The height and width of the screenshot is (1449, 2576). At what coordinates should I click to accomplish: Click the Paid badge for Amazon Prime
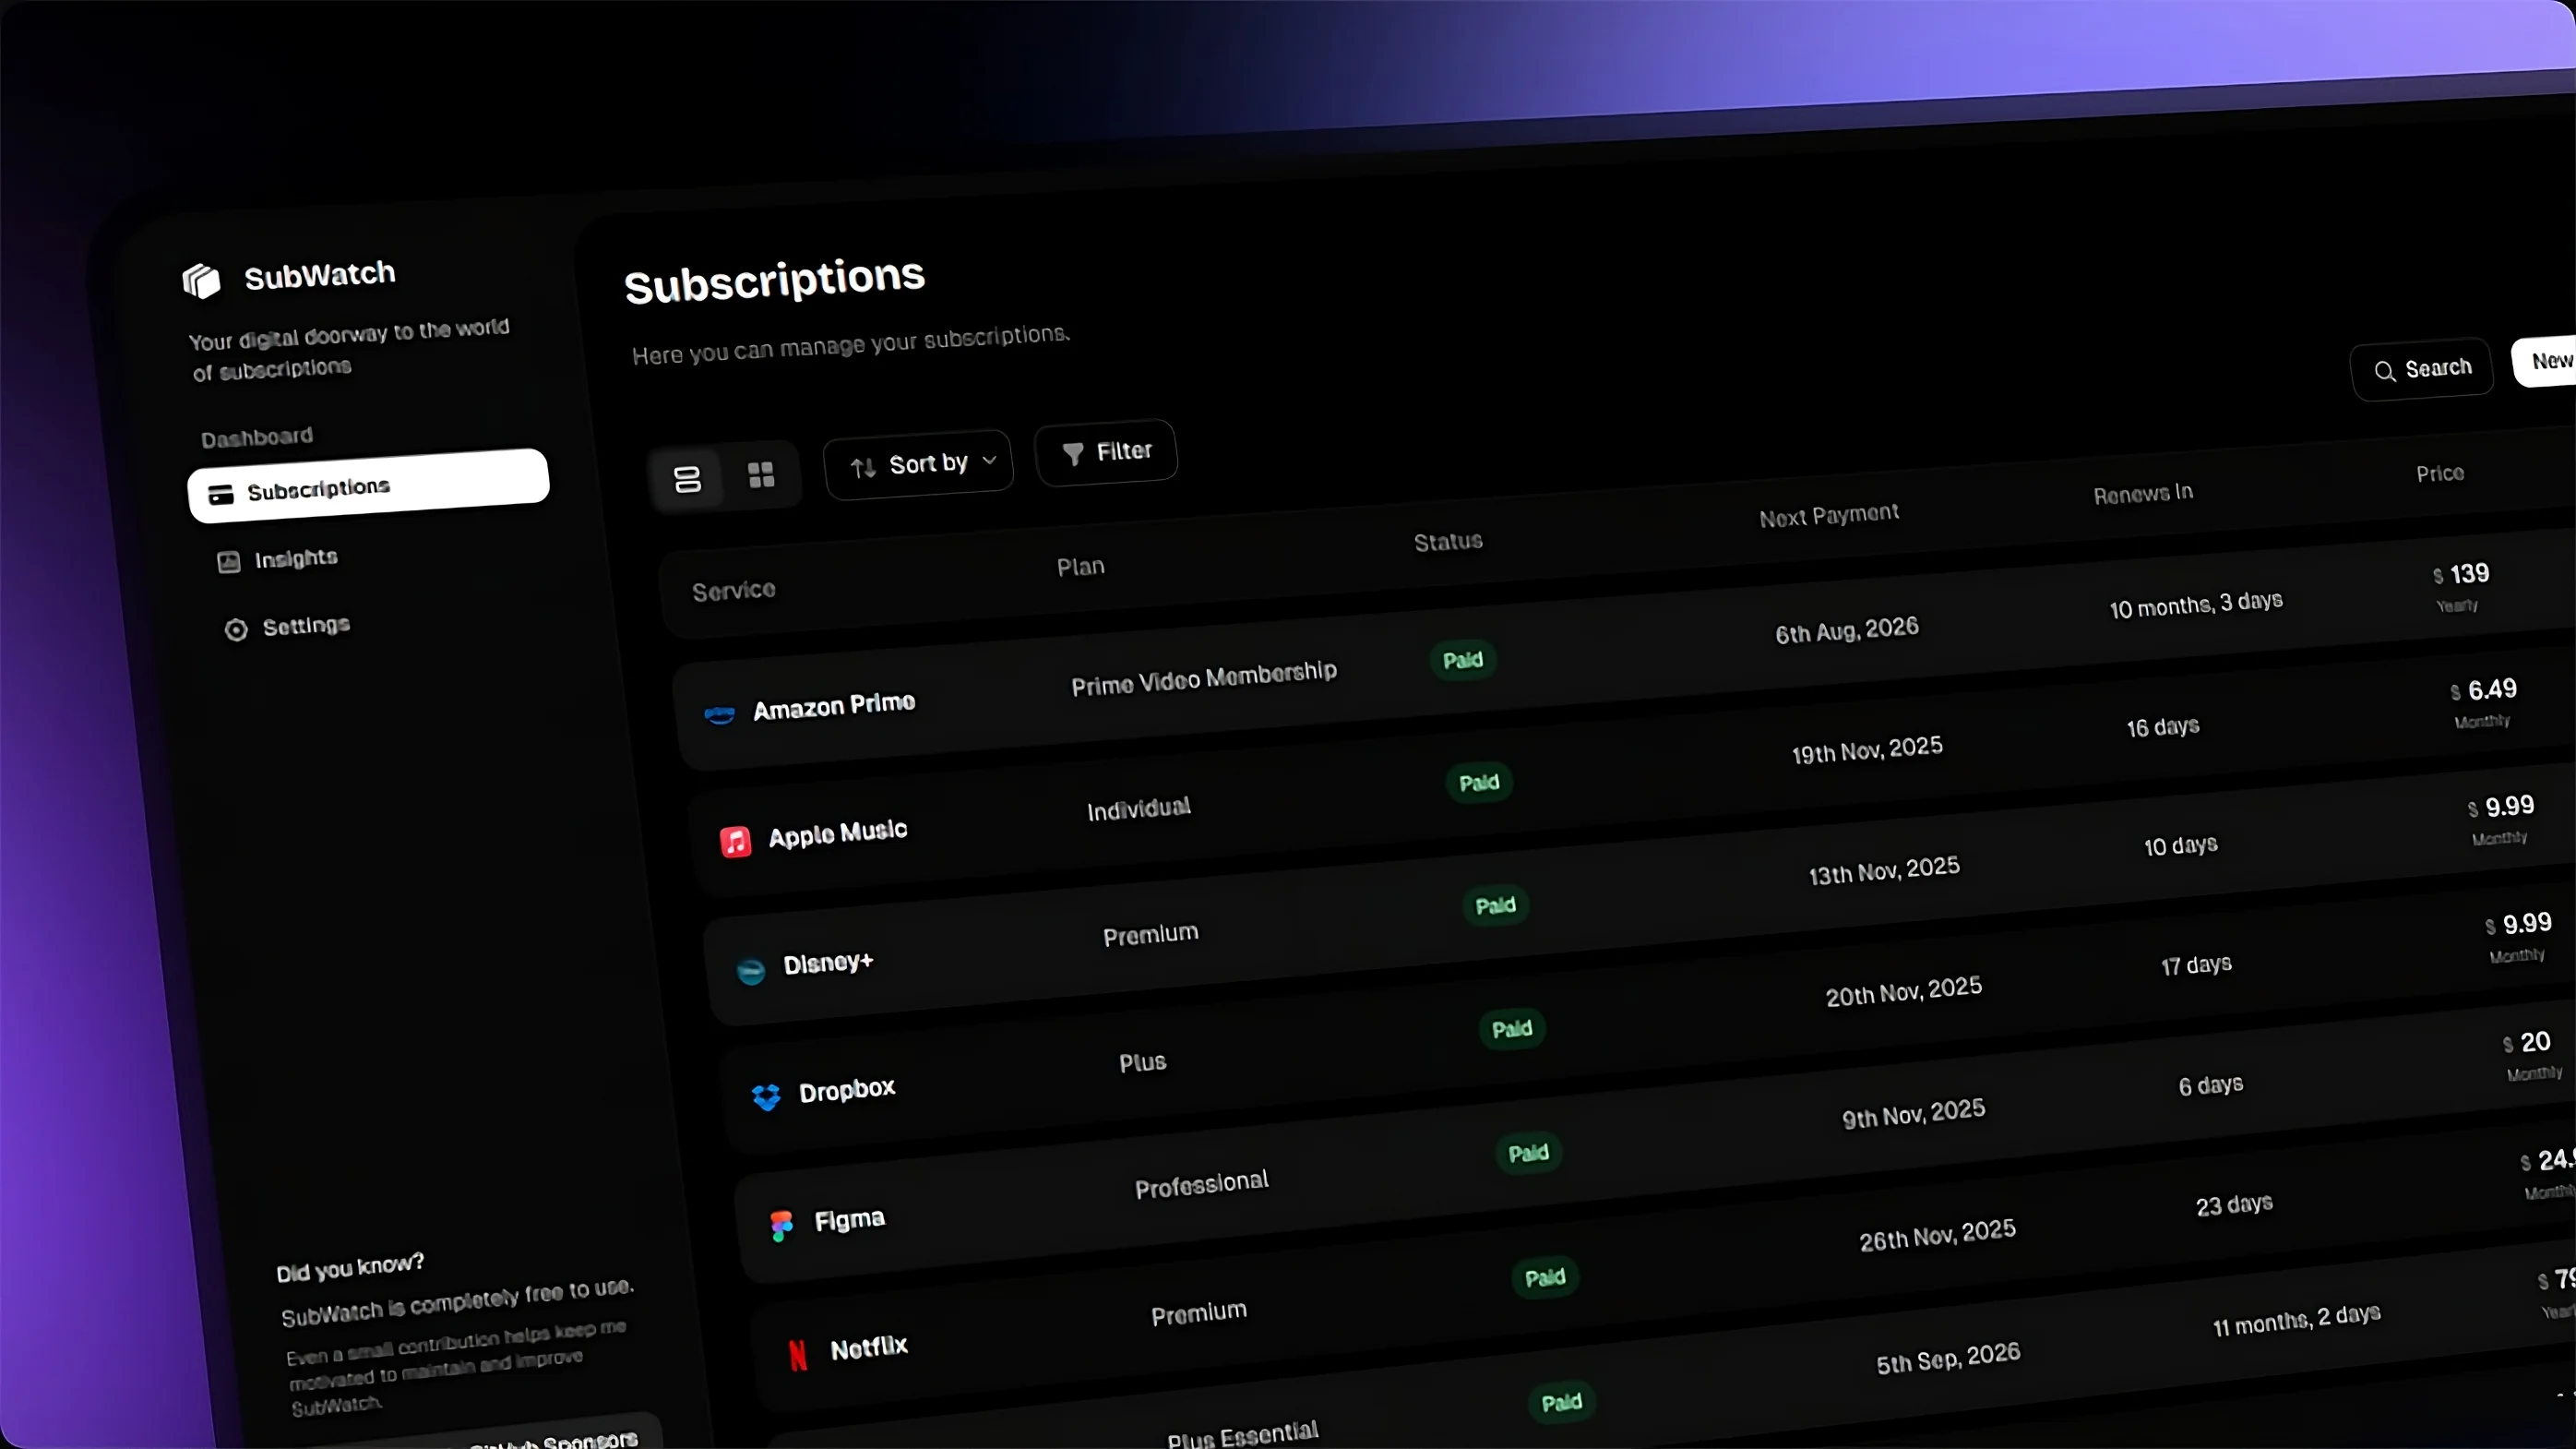(x=1462, y=660)
